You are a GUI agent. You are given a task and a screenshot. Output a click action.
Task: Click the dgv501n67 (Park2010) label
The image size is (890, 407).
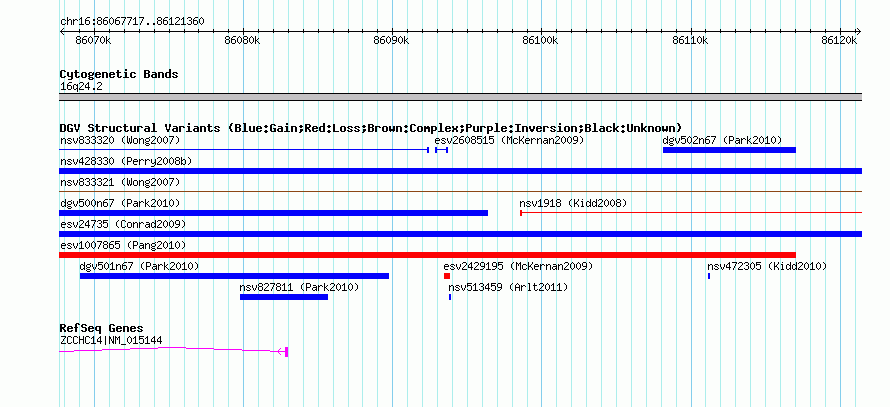tap(140, 266)
